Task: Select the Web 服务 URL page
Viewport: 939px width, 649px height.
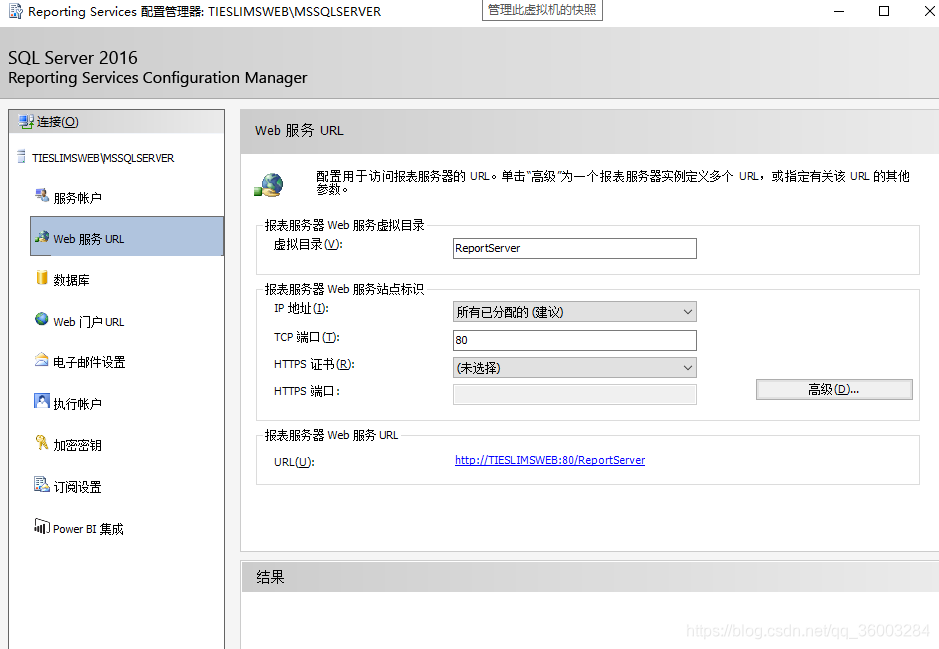Action: coord(127,236)
